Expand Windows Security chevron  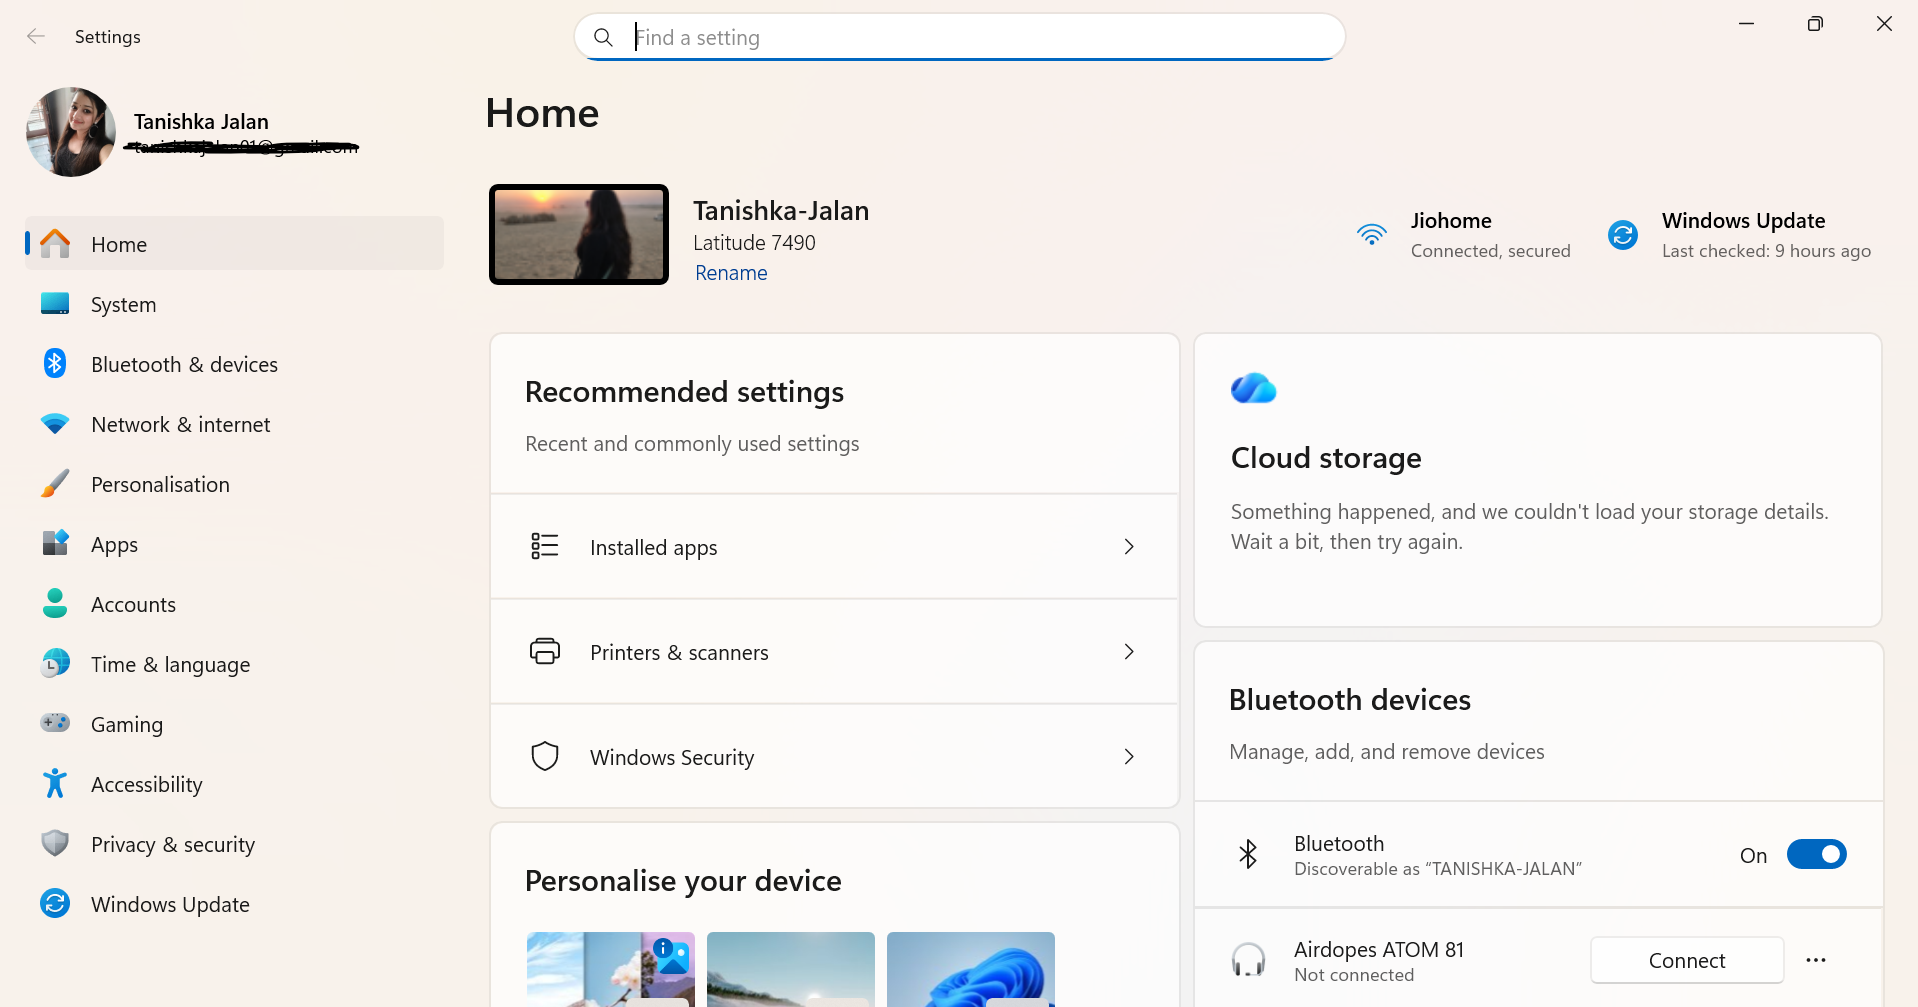pyautogui.click(x=1129, y=756)
